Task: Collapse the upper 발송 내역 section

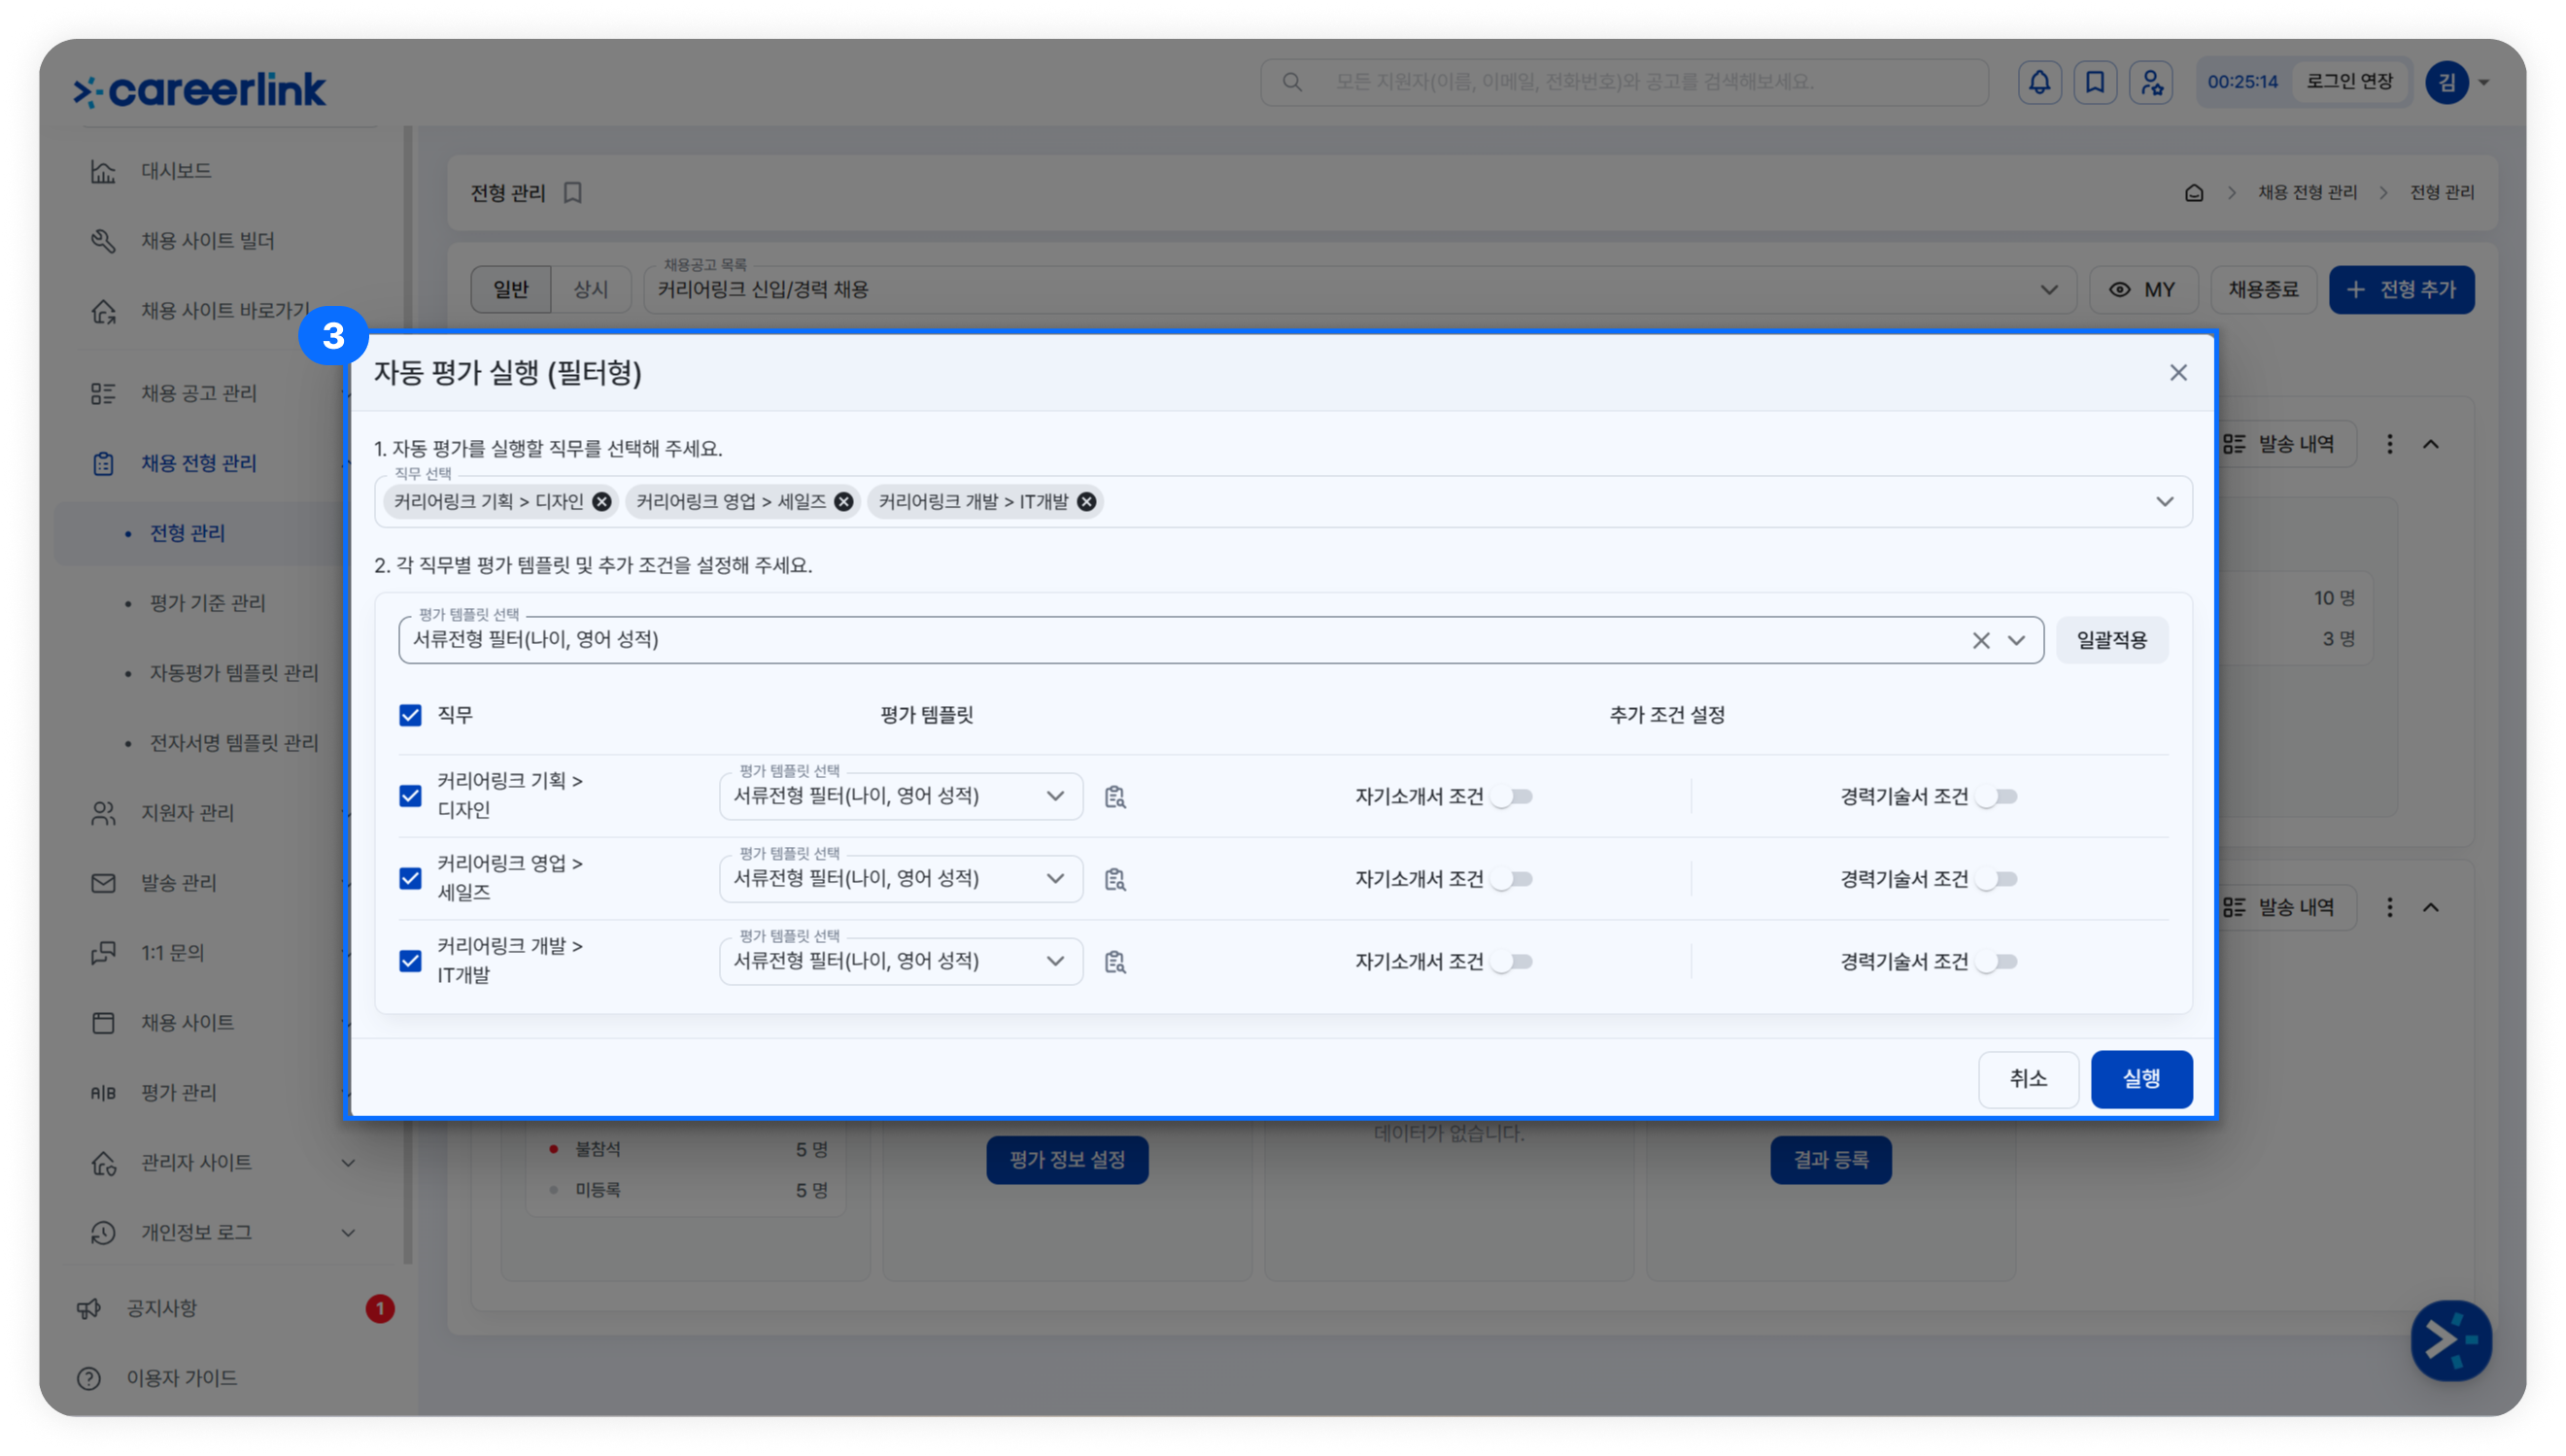Action: coord(2431,444)
